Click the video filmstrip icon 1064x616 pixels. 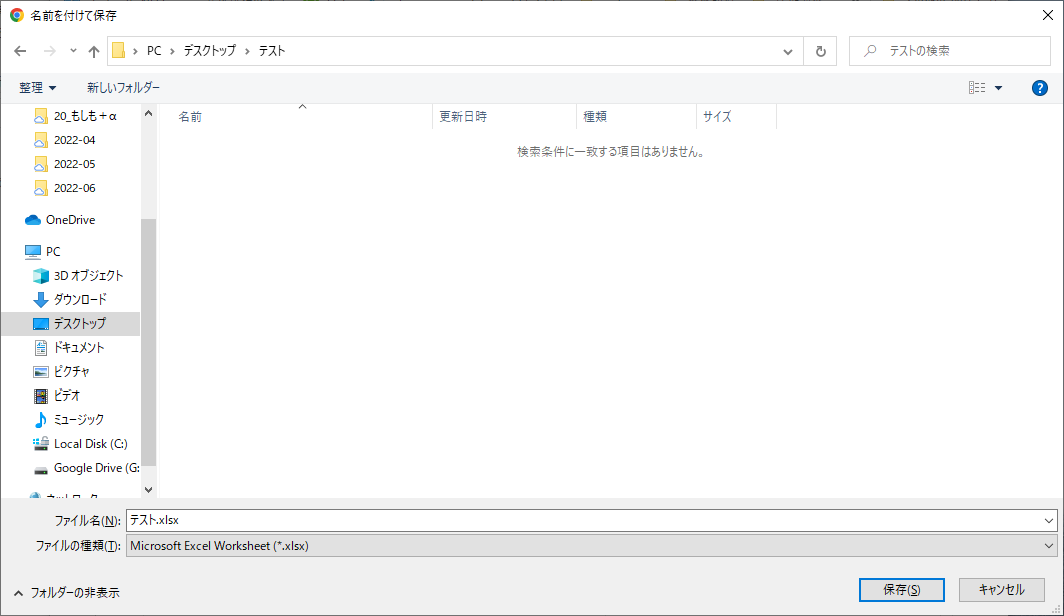click(41, 396)
